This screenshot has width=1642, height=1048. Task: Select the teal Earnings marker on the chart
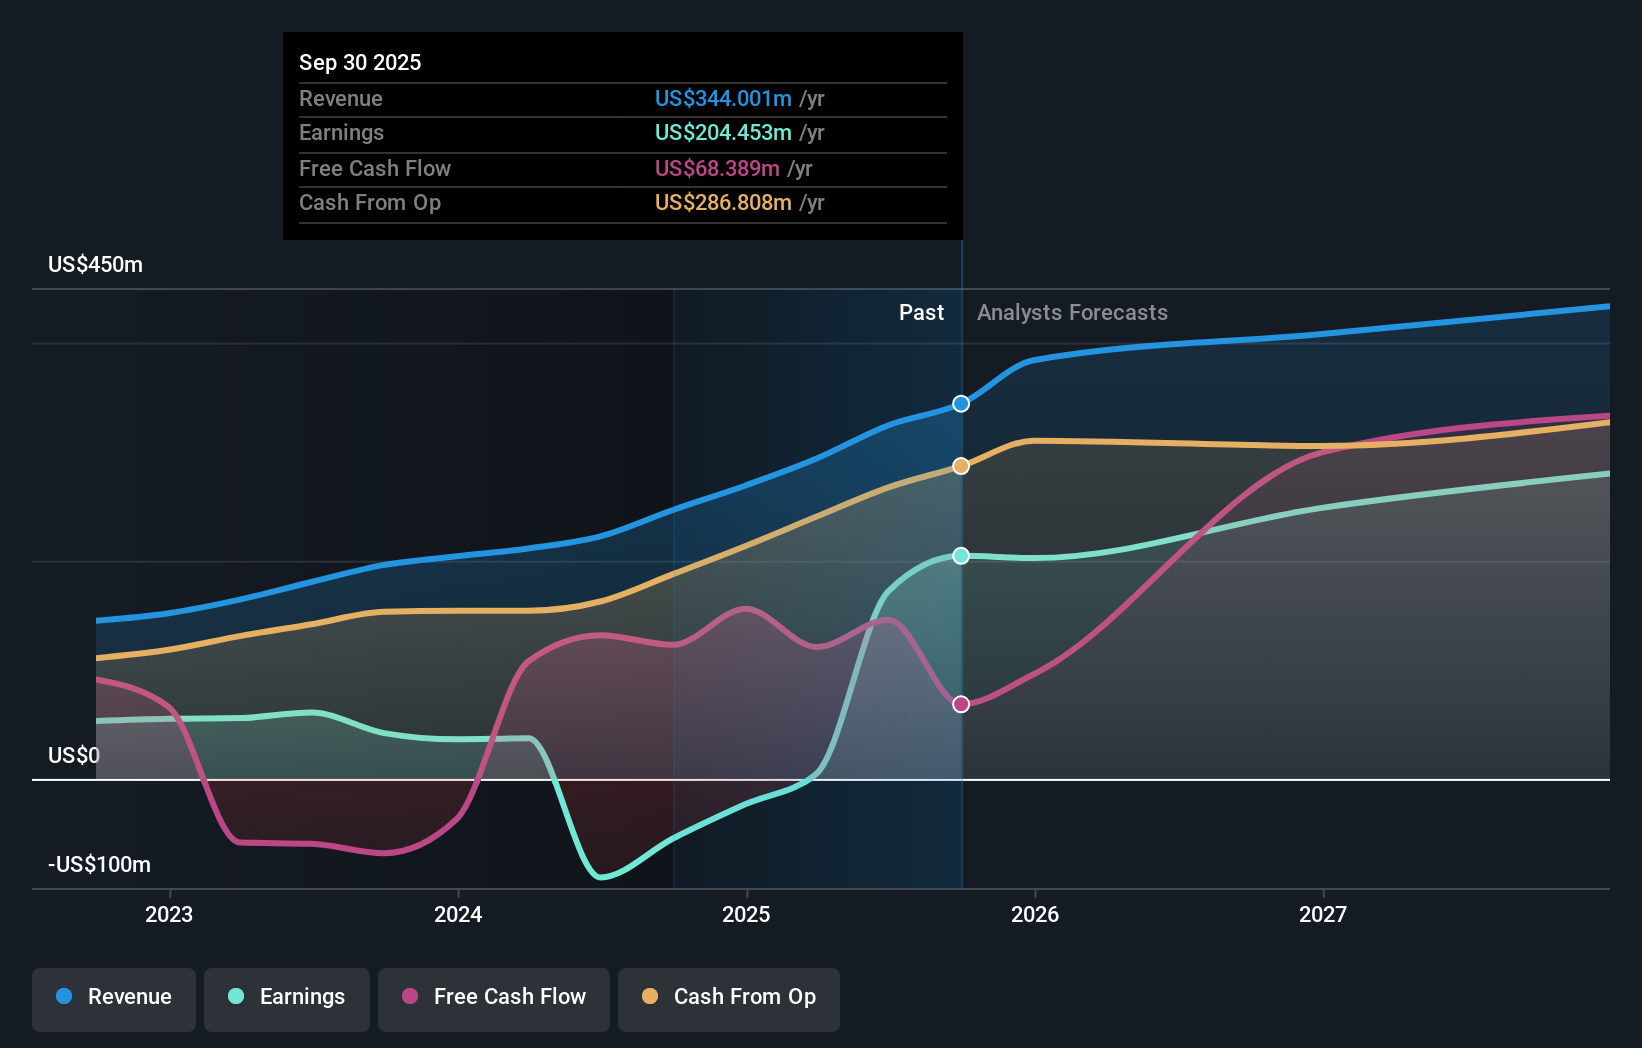960,556
